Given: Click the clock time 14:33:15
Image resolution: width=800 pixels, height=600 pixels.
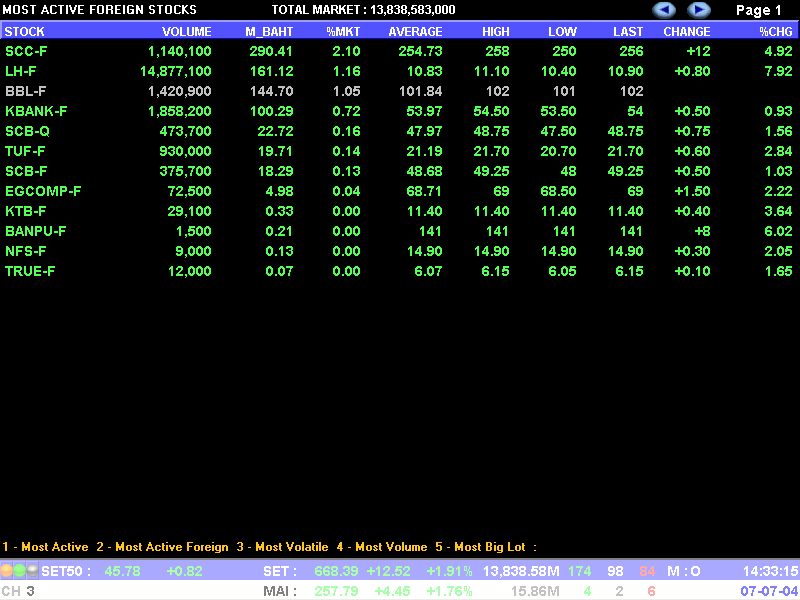Looking at the screenshot, I should click(770, 571).
